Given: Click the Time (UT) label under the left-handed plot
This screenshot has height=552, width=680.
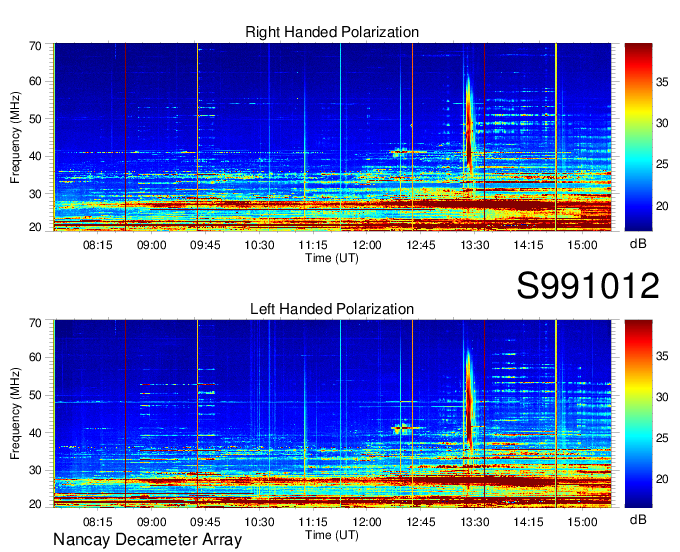Looking at the screenshot, I should (332, 535).
